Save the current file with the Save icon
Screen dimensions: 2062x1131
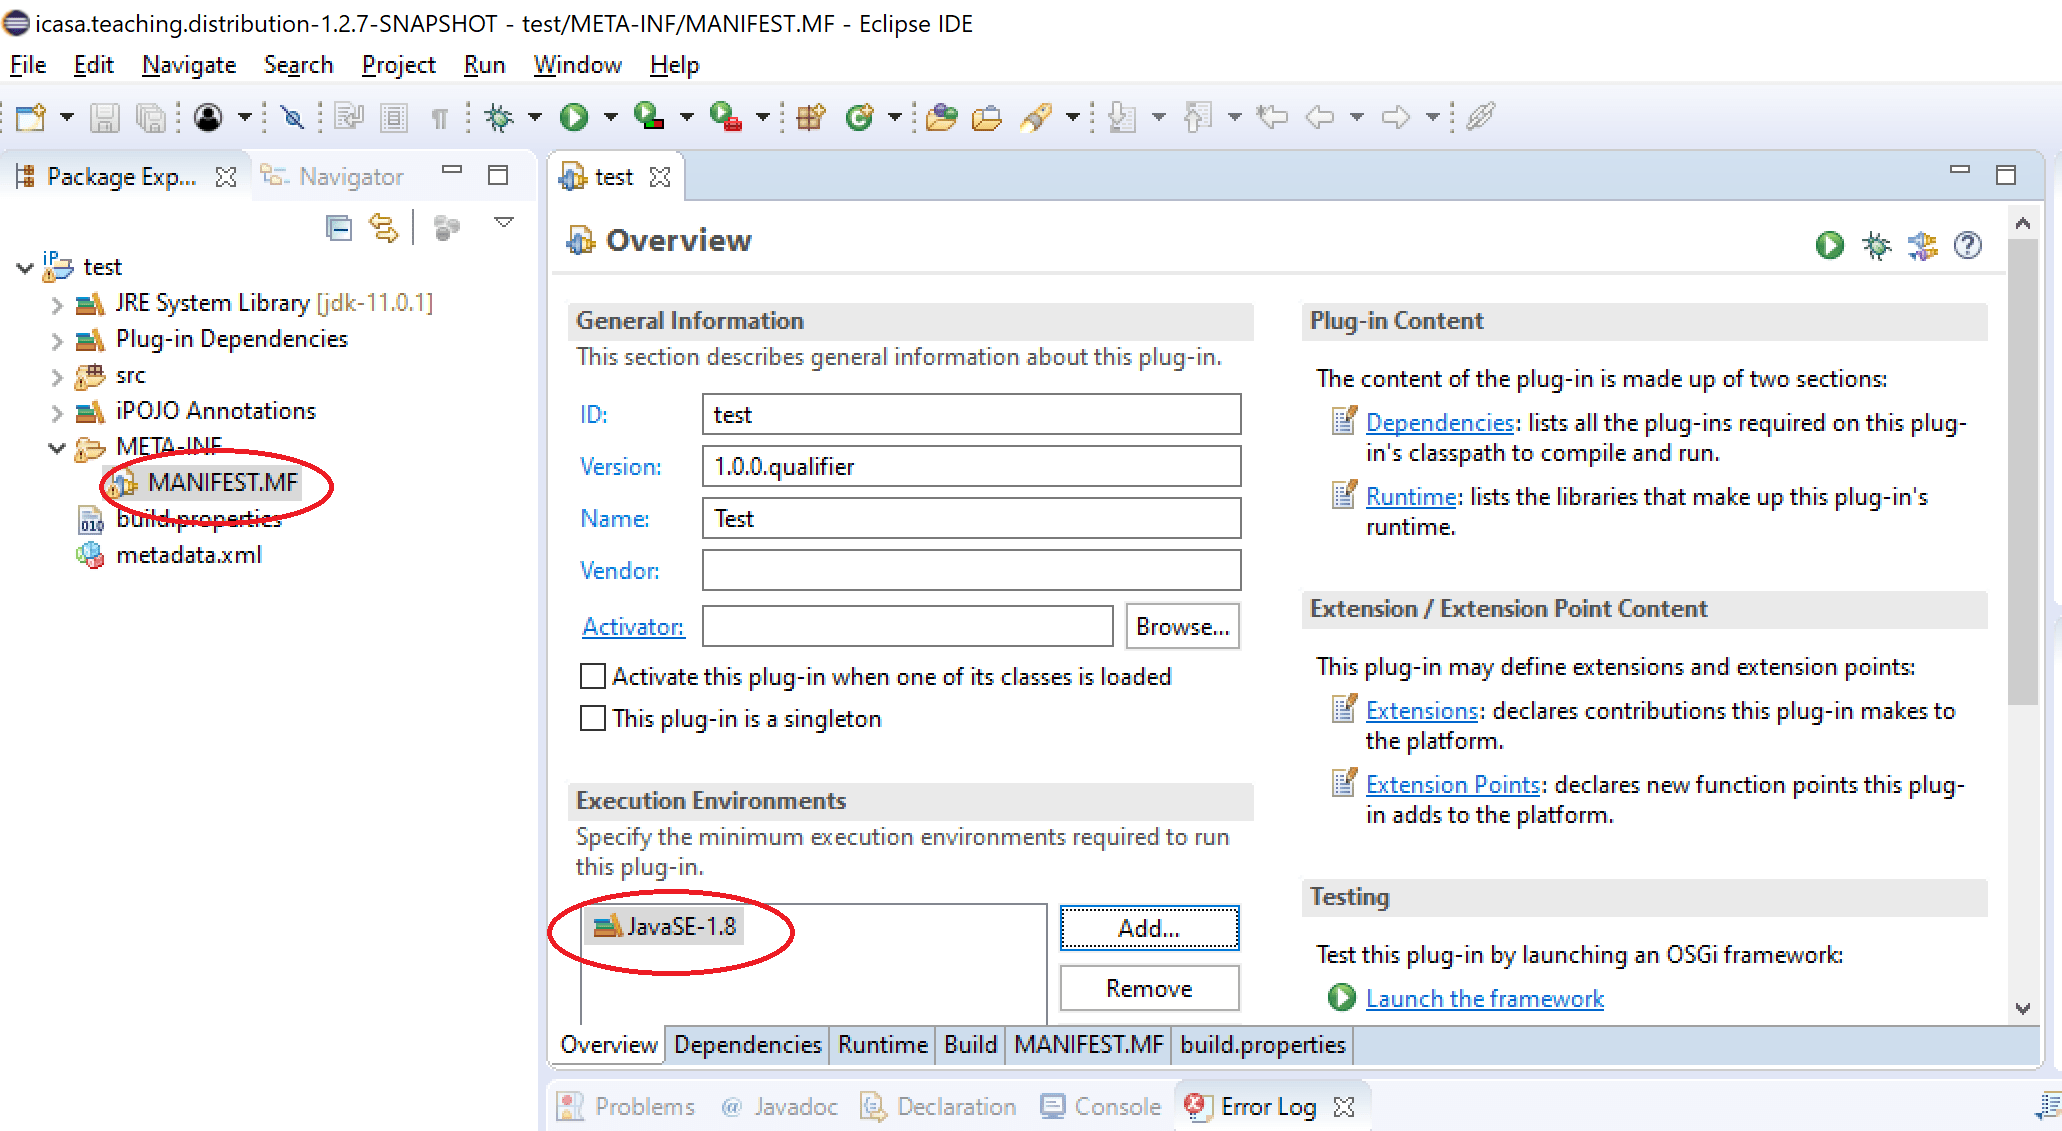pyautogui.click(x=104, y=117)
